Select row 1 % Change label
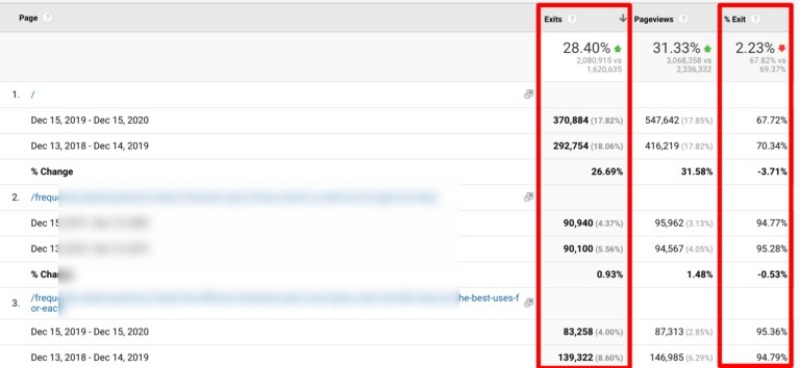 coord(52,172)
